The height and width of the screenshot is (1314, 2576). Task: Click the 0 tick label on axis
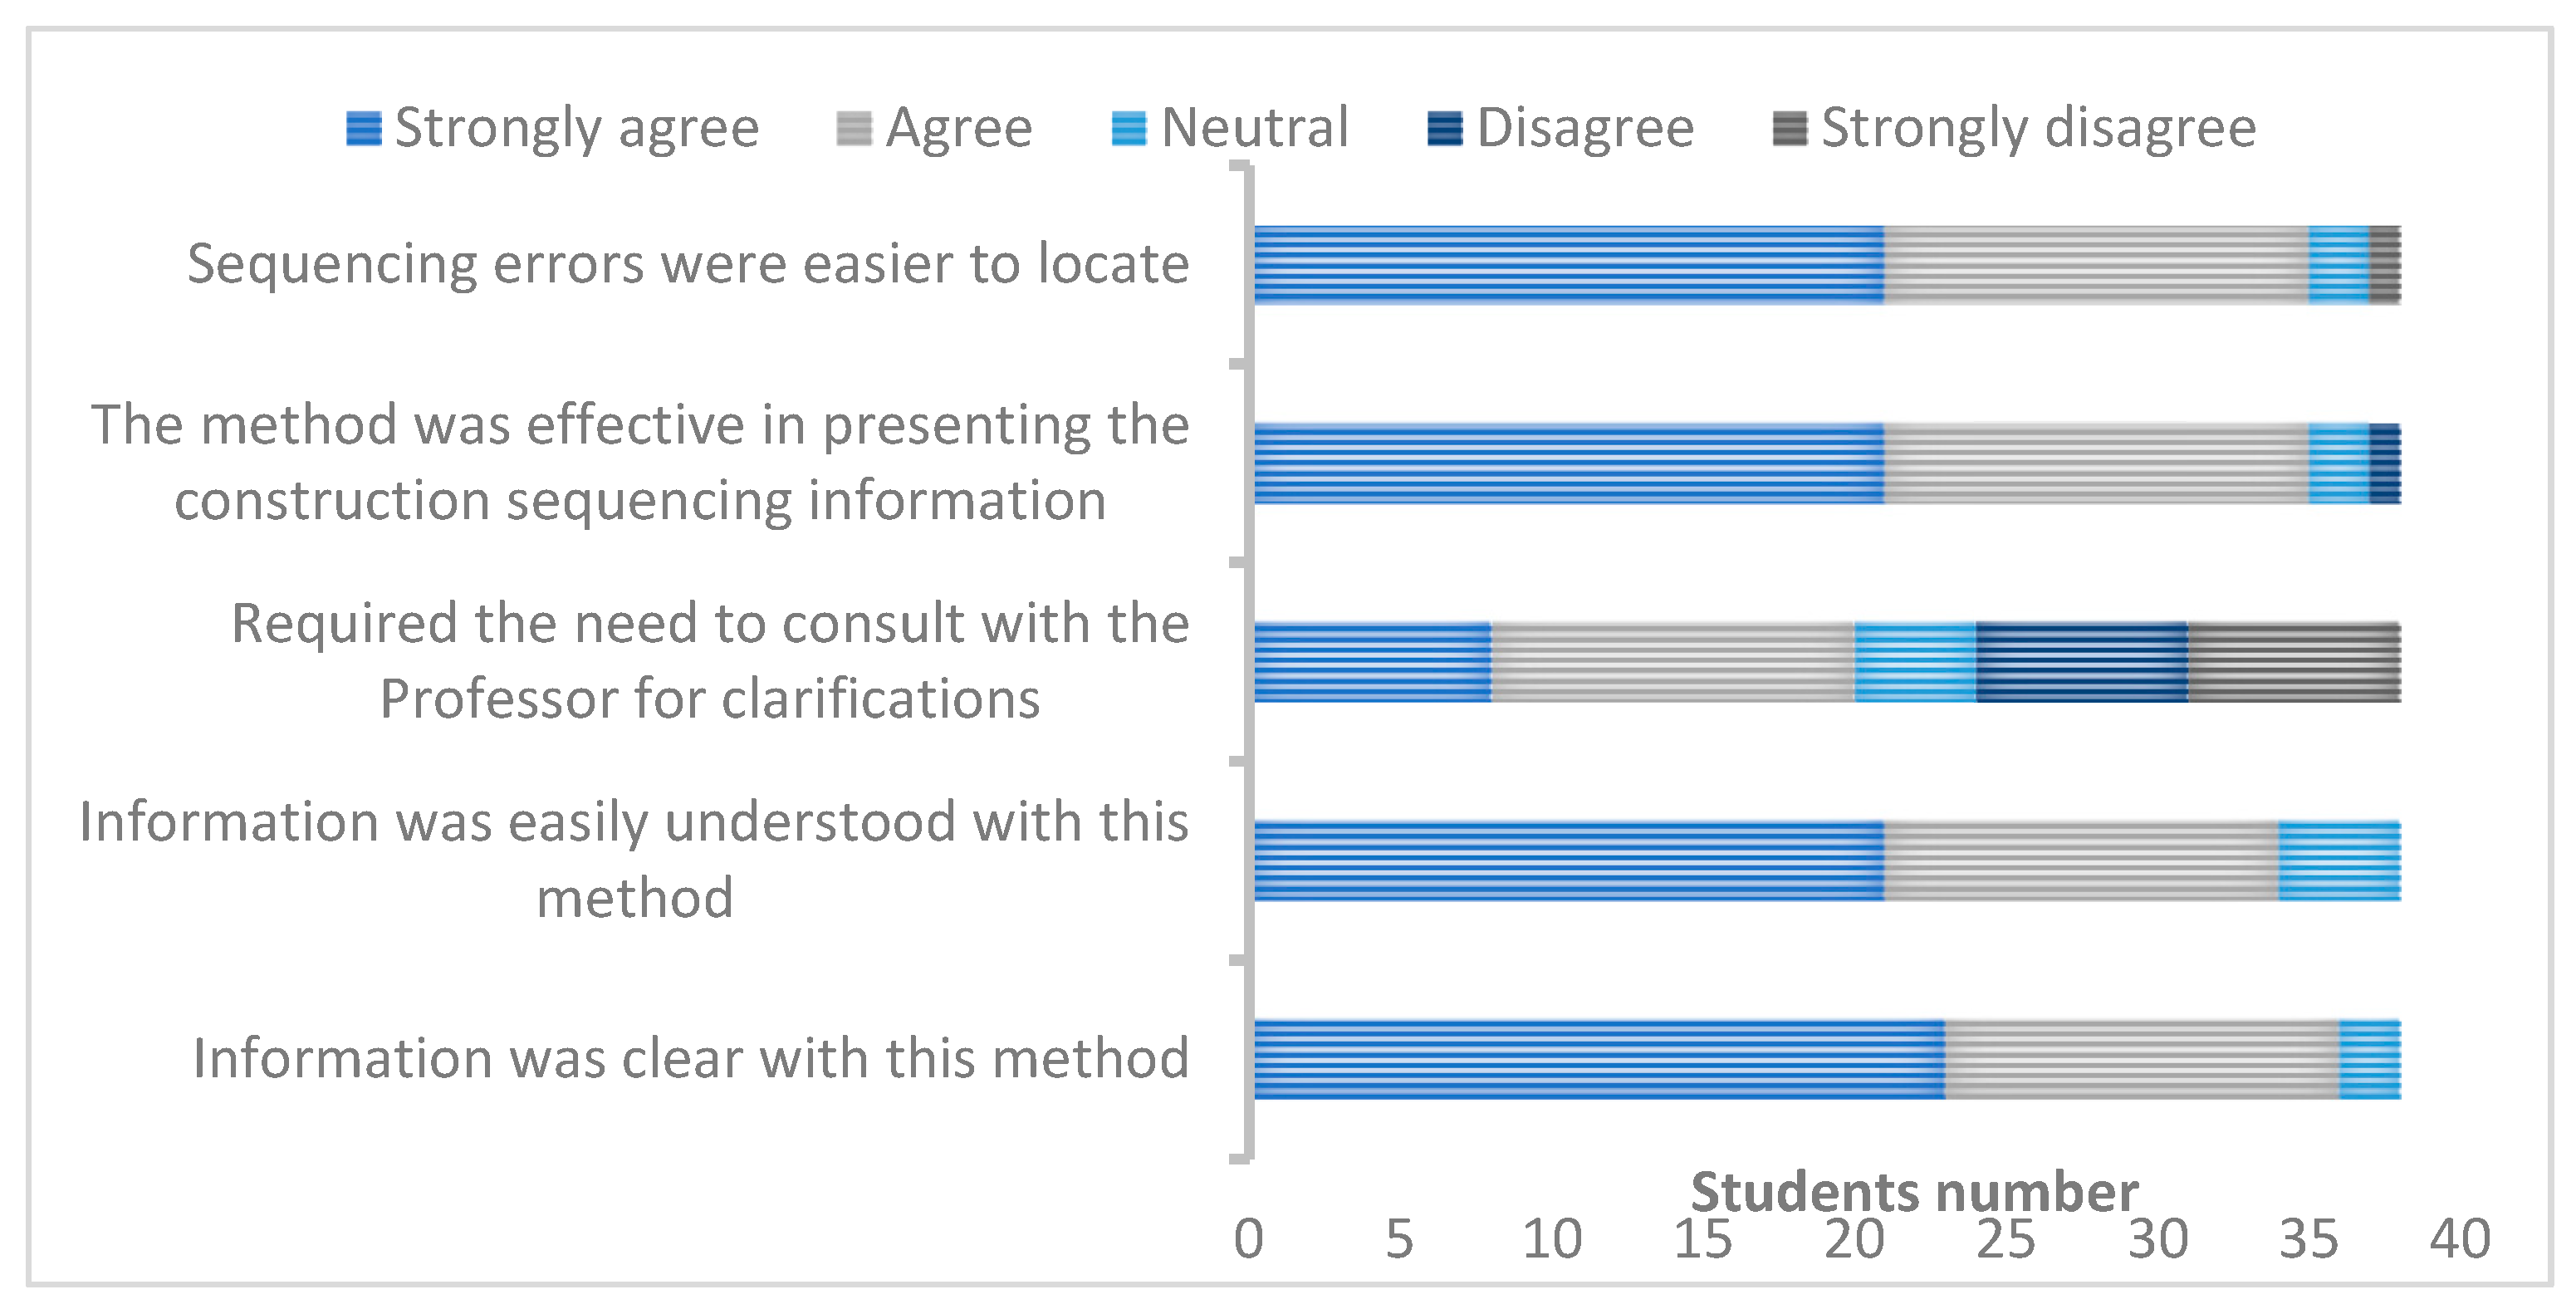click(x=1248, y=1239)
